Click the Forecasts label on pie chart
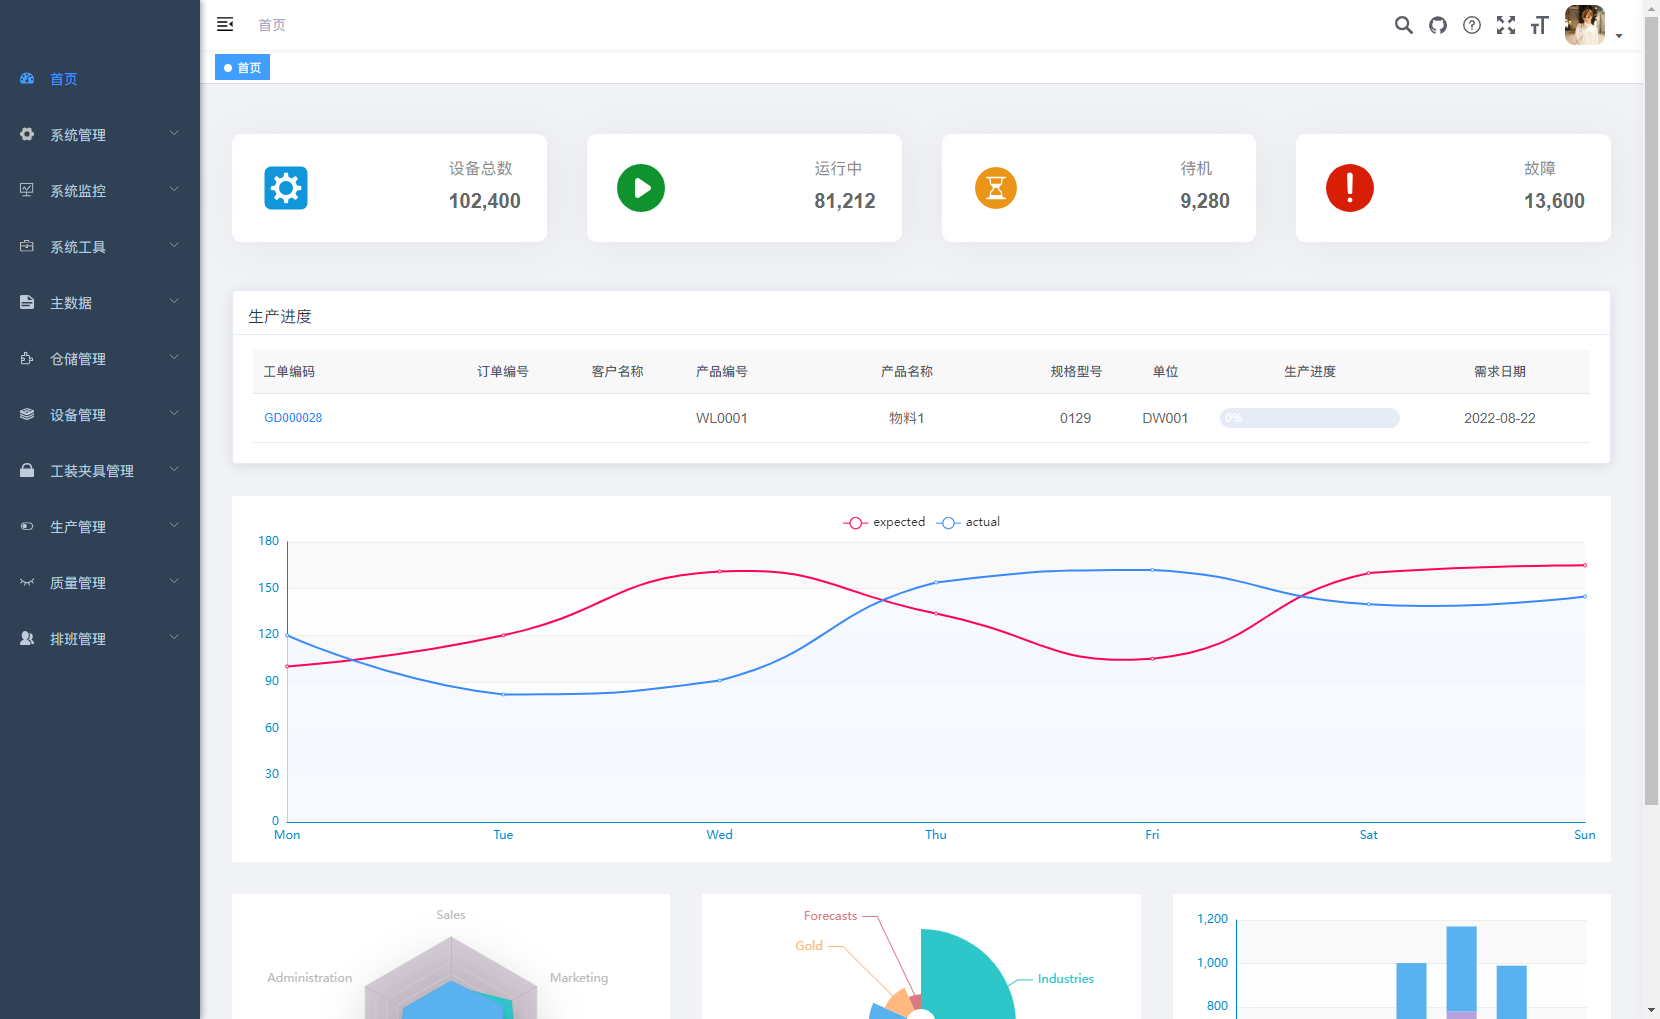The width and height of the screenshot is (1660, 1019). pyautogui.click(x=831, y=916)
